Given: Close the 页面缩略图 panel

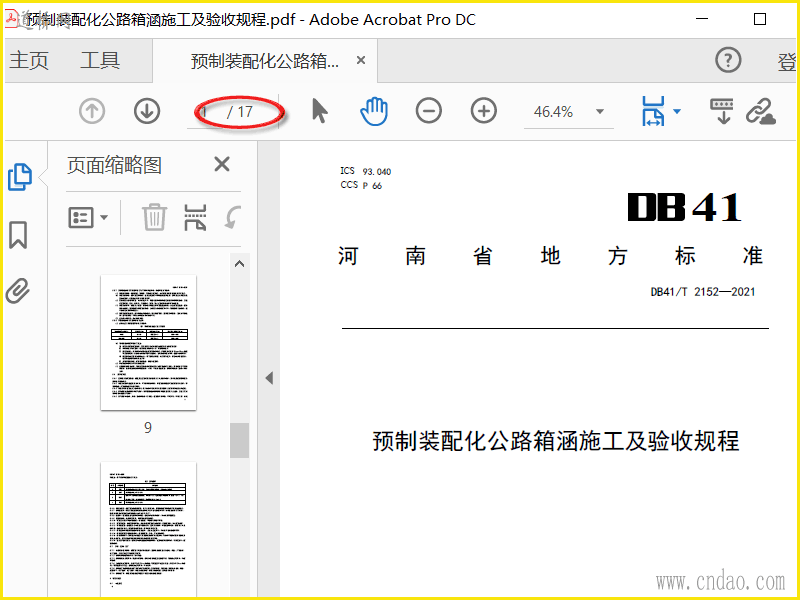Looking at the screenshot, I should click(222, 164).
